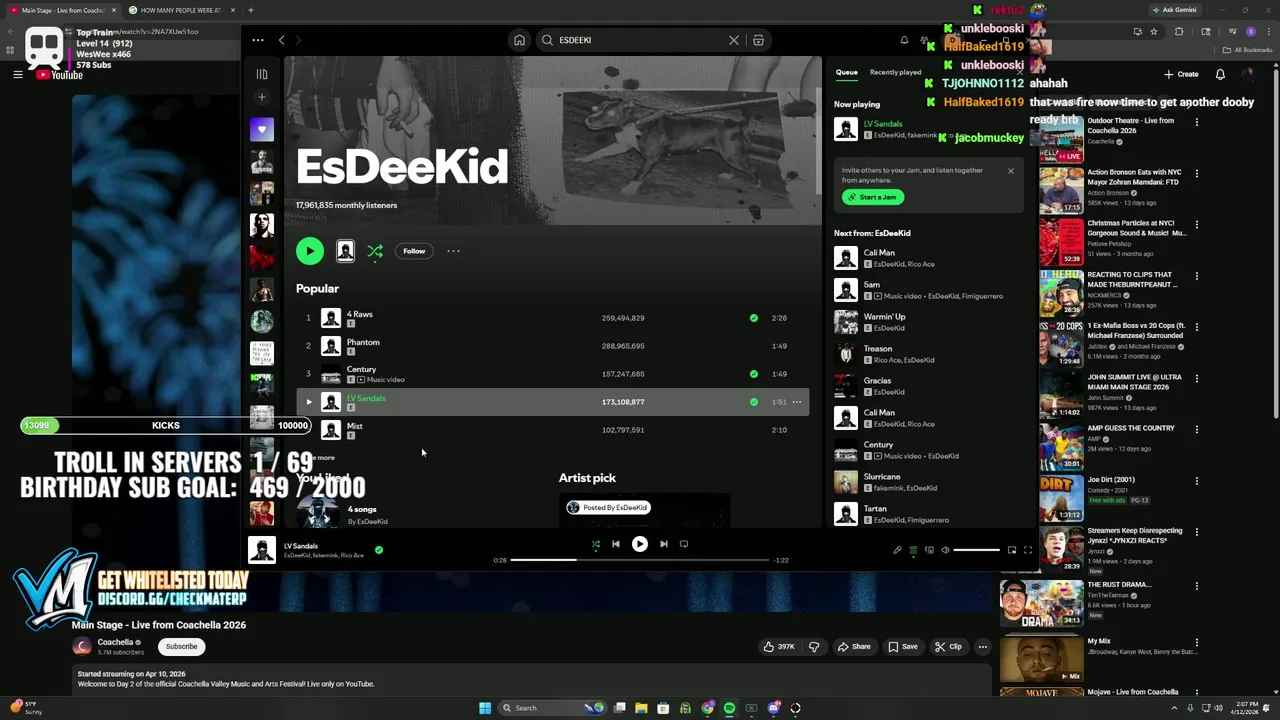This screenshot has height=720, width=1280.
Task: Open Windows Start menu
Action: [485, 708]
